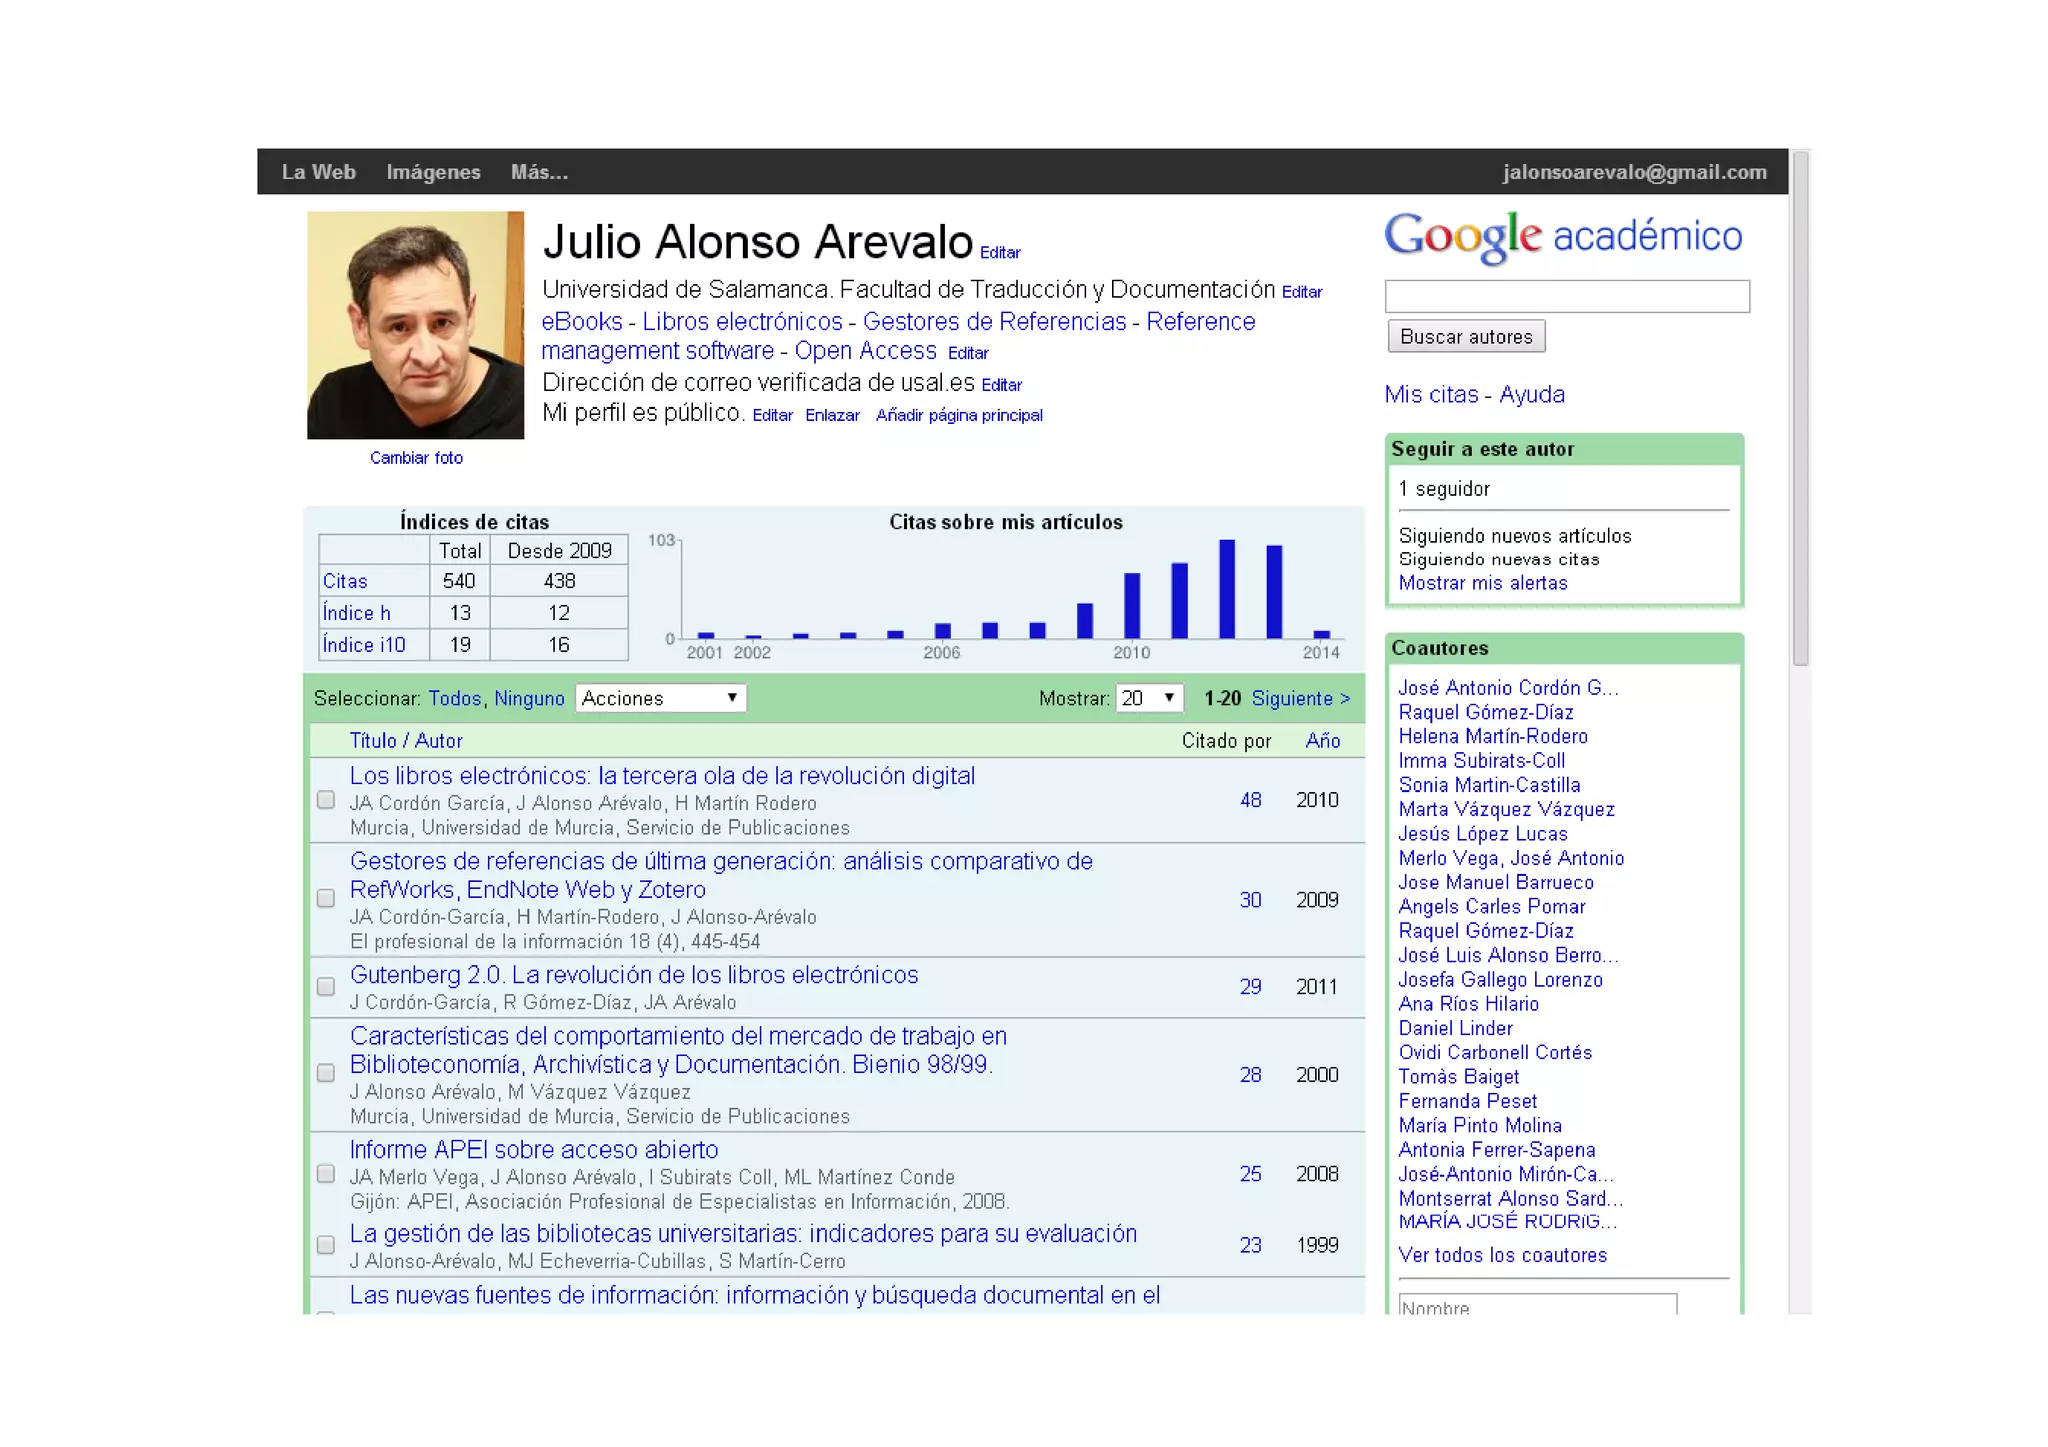Click in the author search input field
Image resolution: width=2048 pixels, height=1447 pixels.
pyautogui.click(x=1566, y=296)
